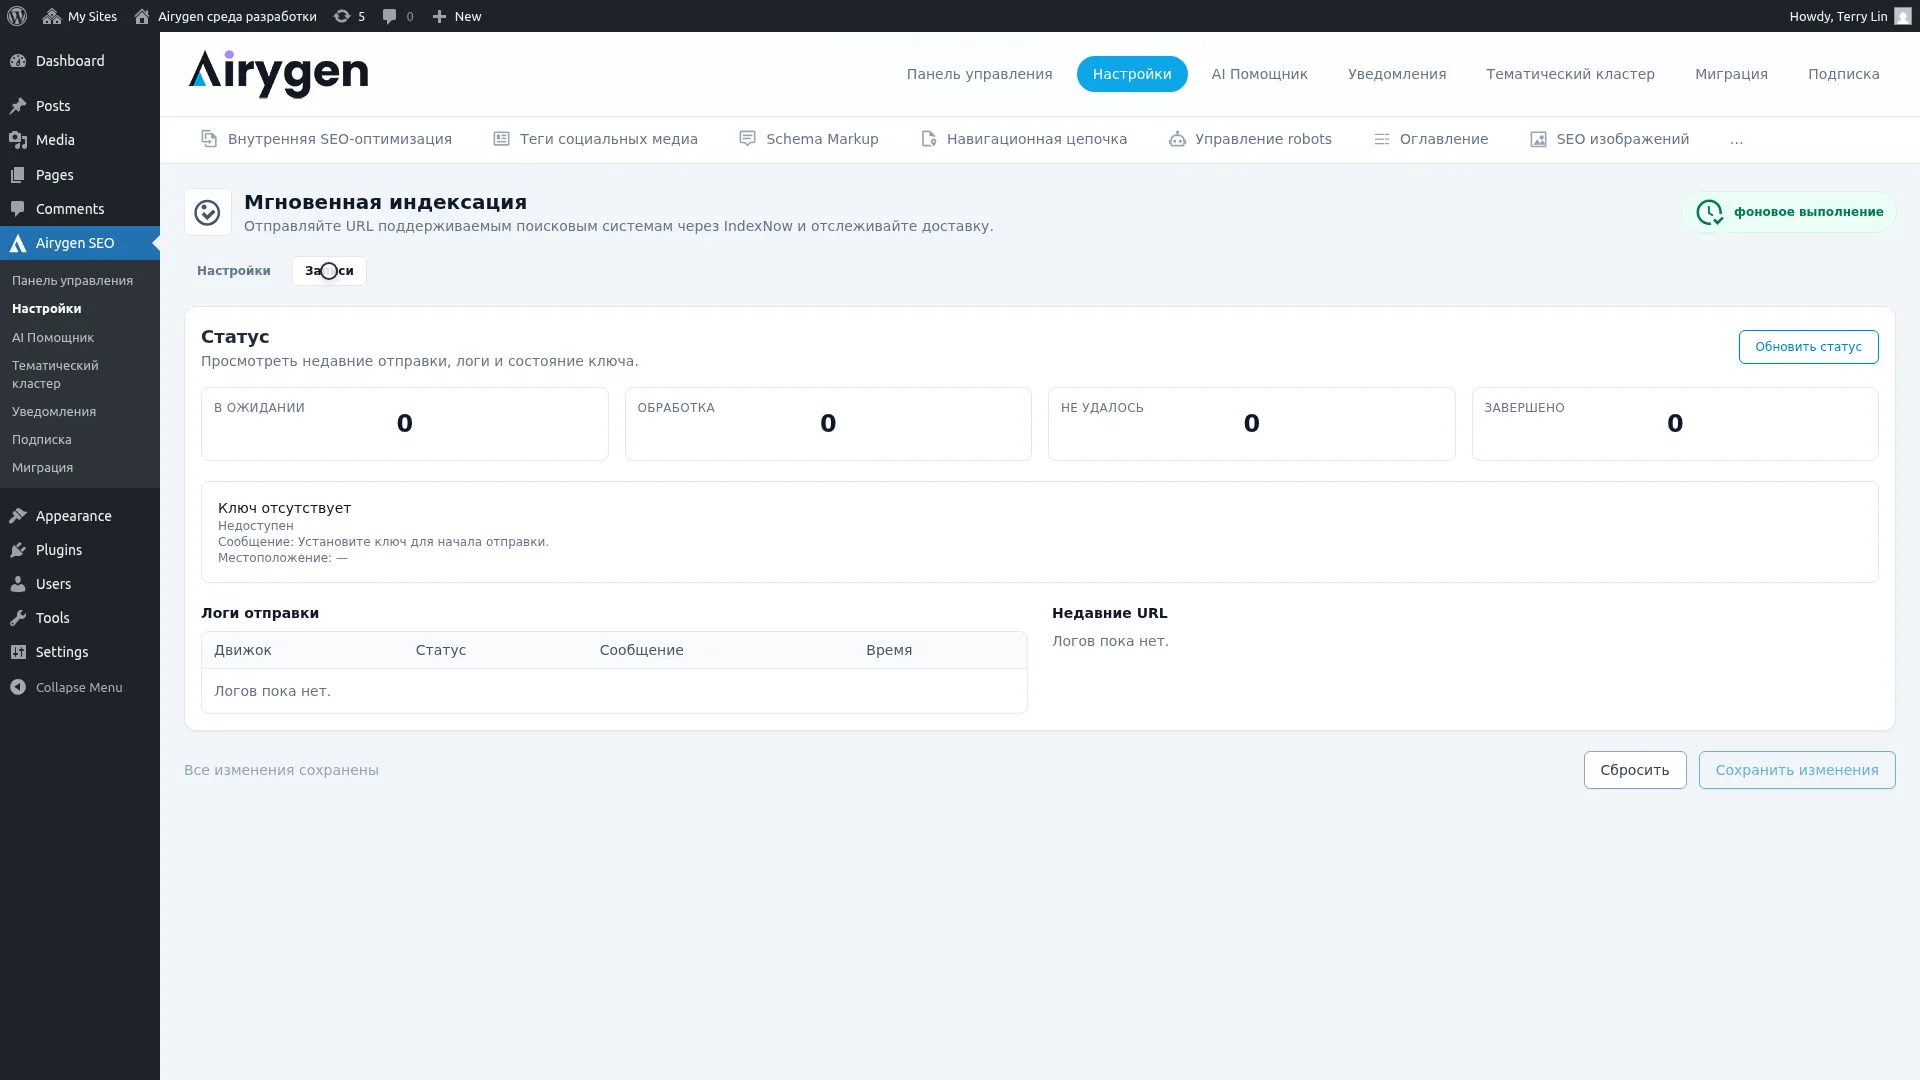1920x1080 pixels.
Task: Click the Ключ отсутствует status text
Action: coord(285,508)
